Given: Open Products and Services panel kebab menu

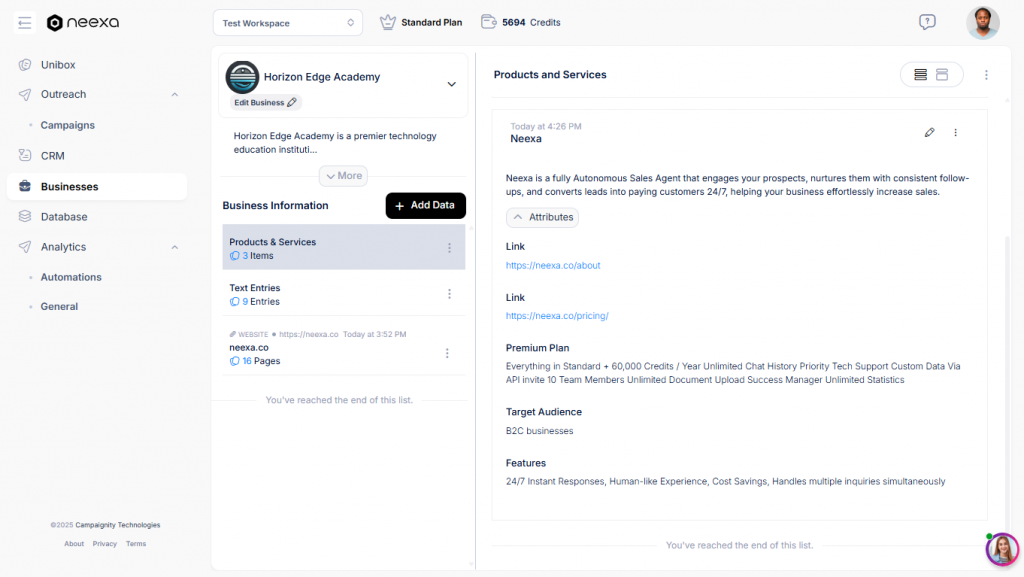Looking at the screenshot, I should point(986,75).
